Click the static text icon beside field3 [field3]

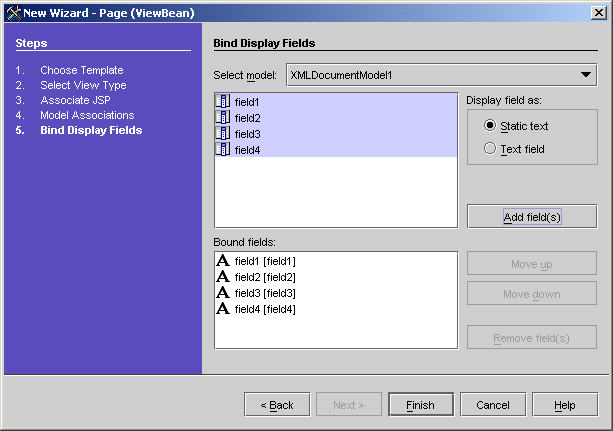(223, 293)
